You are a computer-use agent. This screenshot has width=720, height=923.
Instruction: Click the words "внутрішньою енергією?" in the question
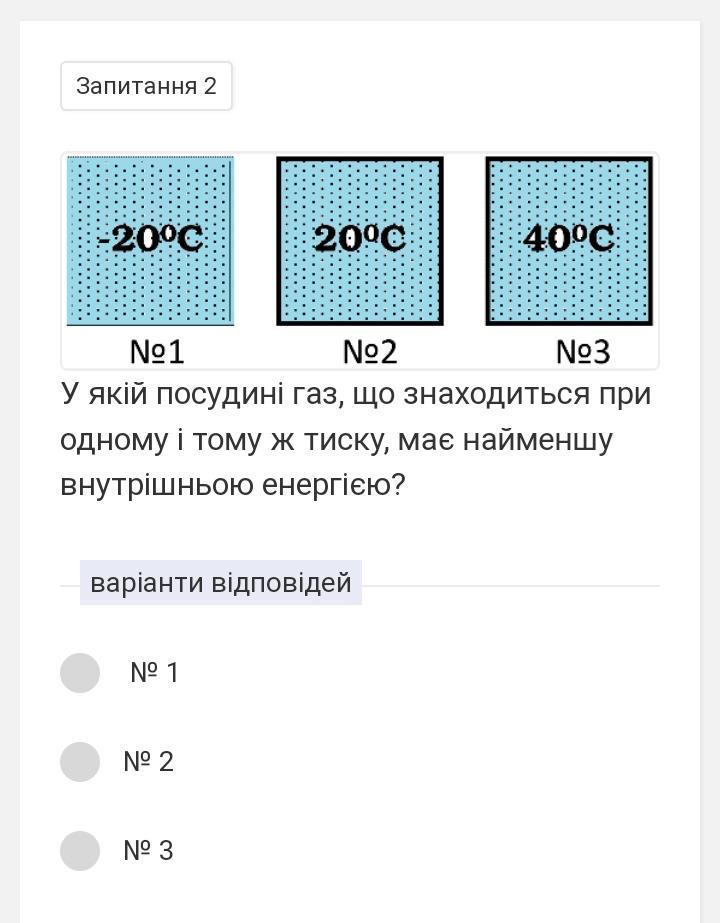coord(233,485)
